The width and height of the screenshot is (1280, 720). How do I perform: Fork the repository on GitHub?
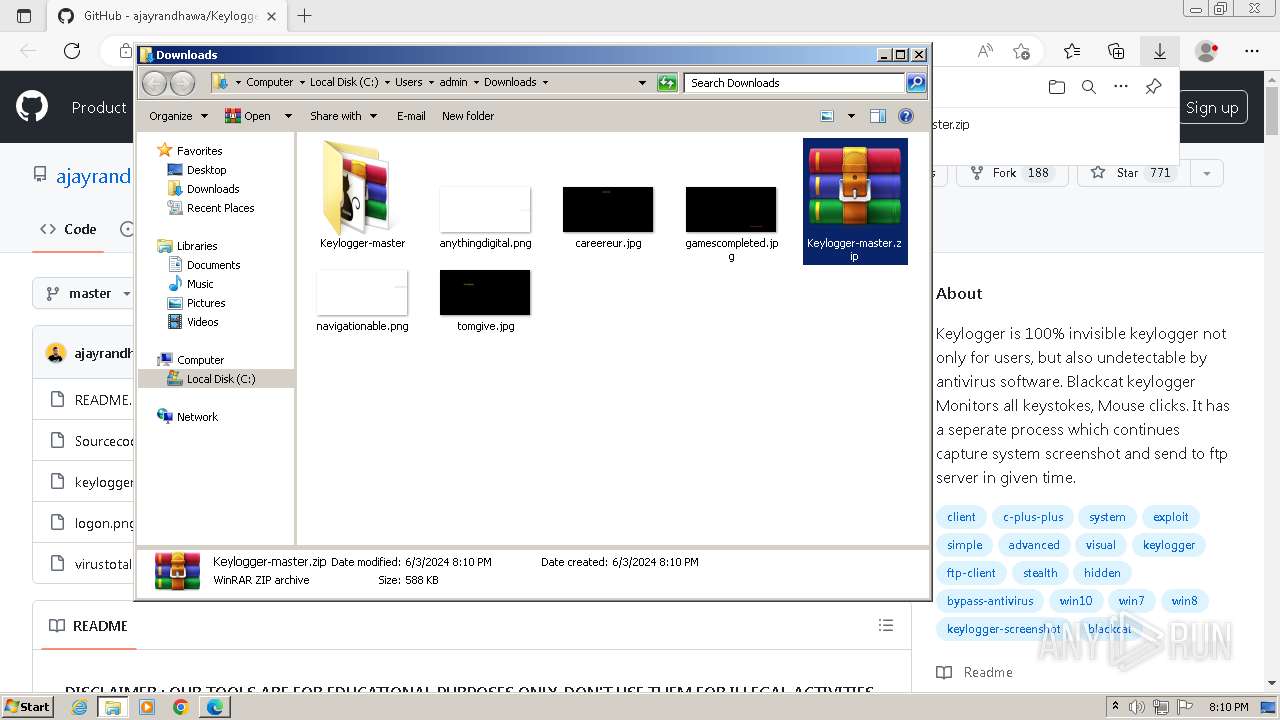click(1012, 173)
